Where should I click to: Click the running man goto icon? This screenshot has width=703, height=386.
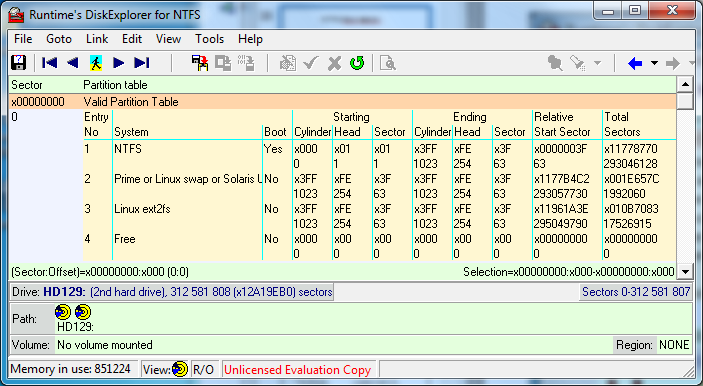point(95,63)
